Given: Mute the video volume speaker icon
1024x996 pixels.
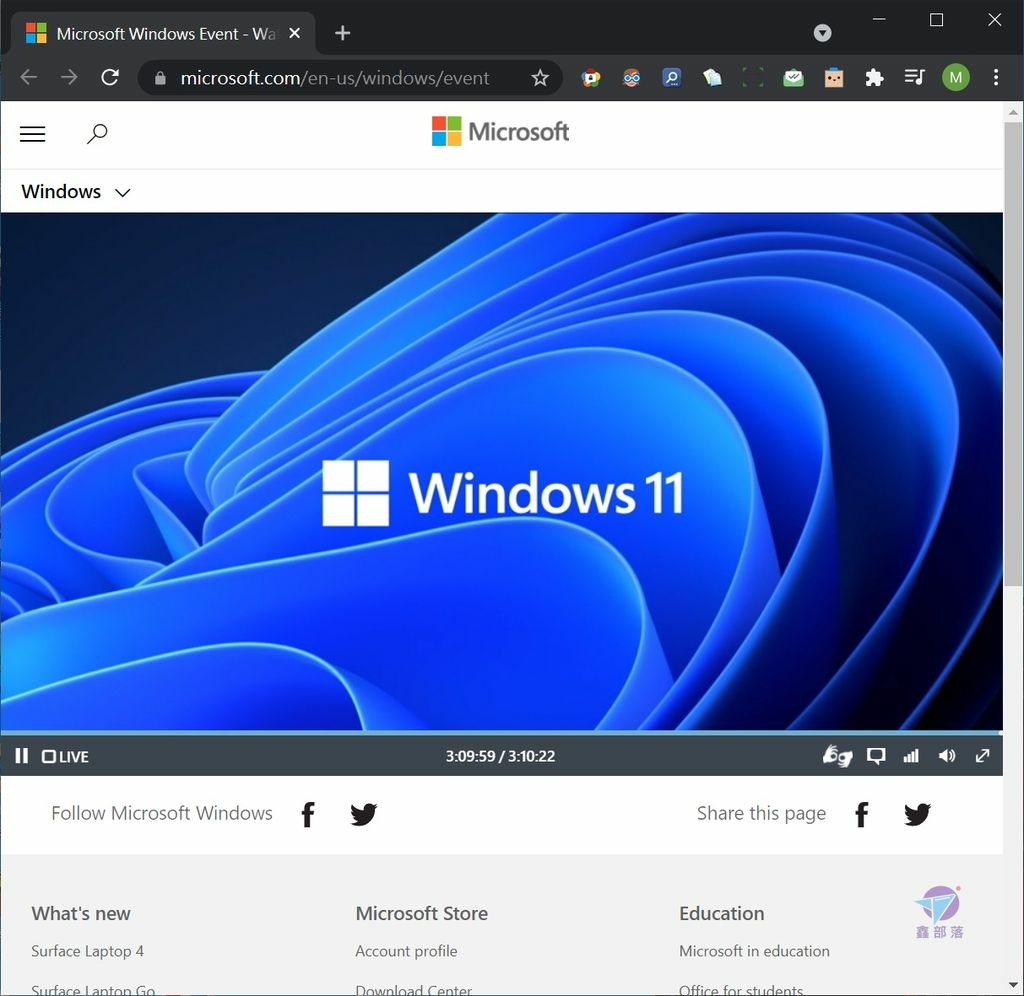Looking at the screenshot, I should click(x=947, y=756).
